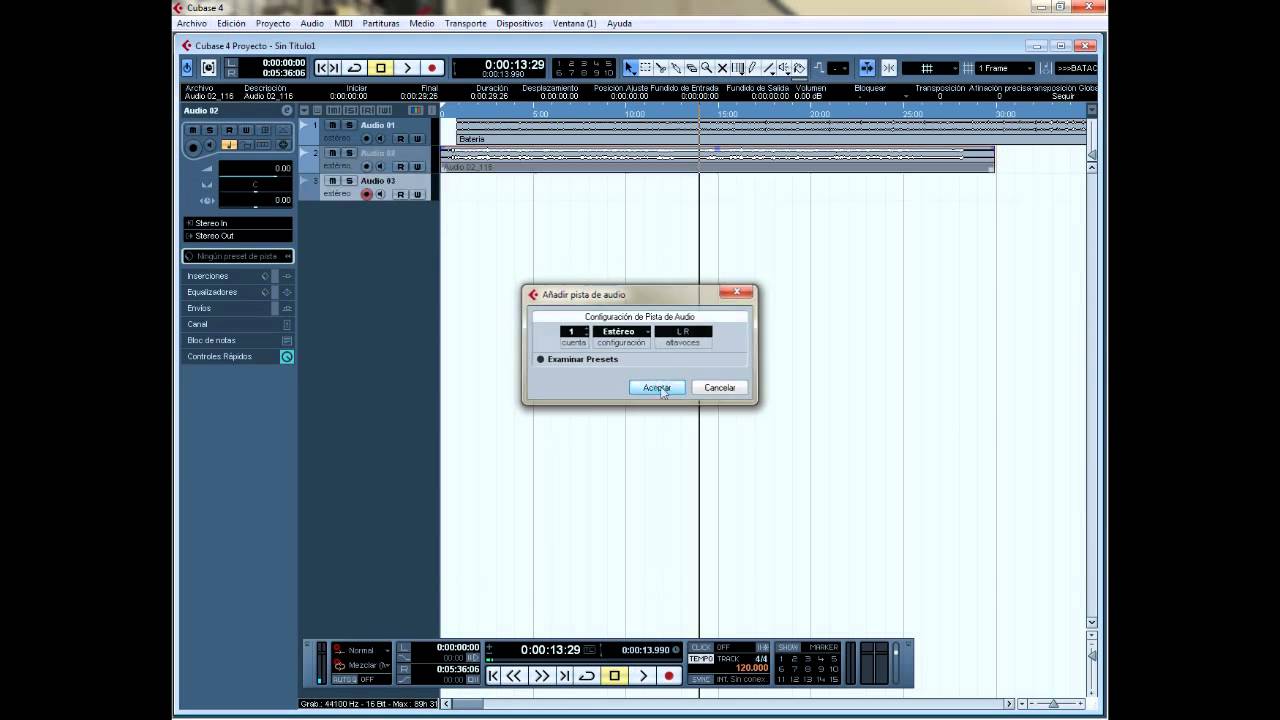Return to project start in transport panel
The height and width of the screenshot is (720, 1280).
coord(493,675)
